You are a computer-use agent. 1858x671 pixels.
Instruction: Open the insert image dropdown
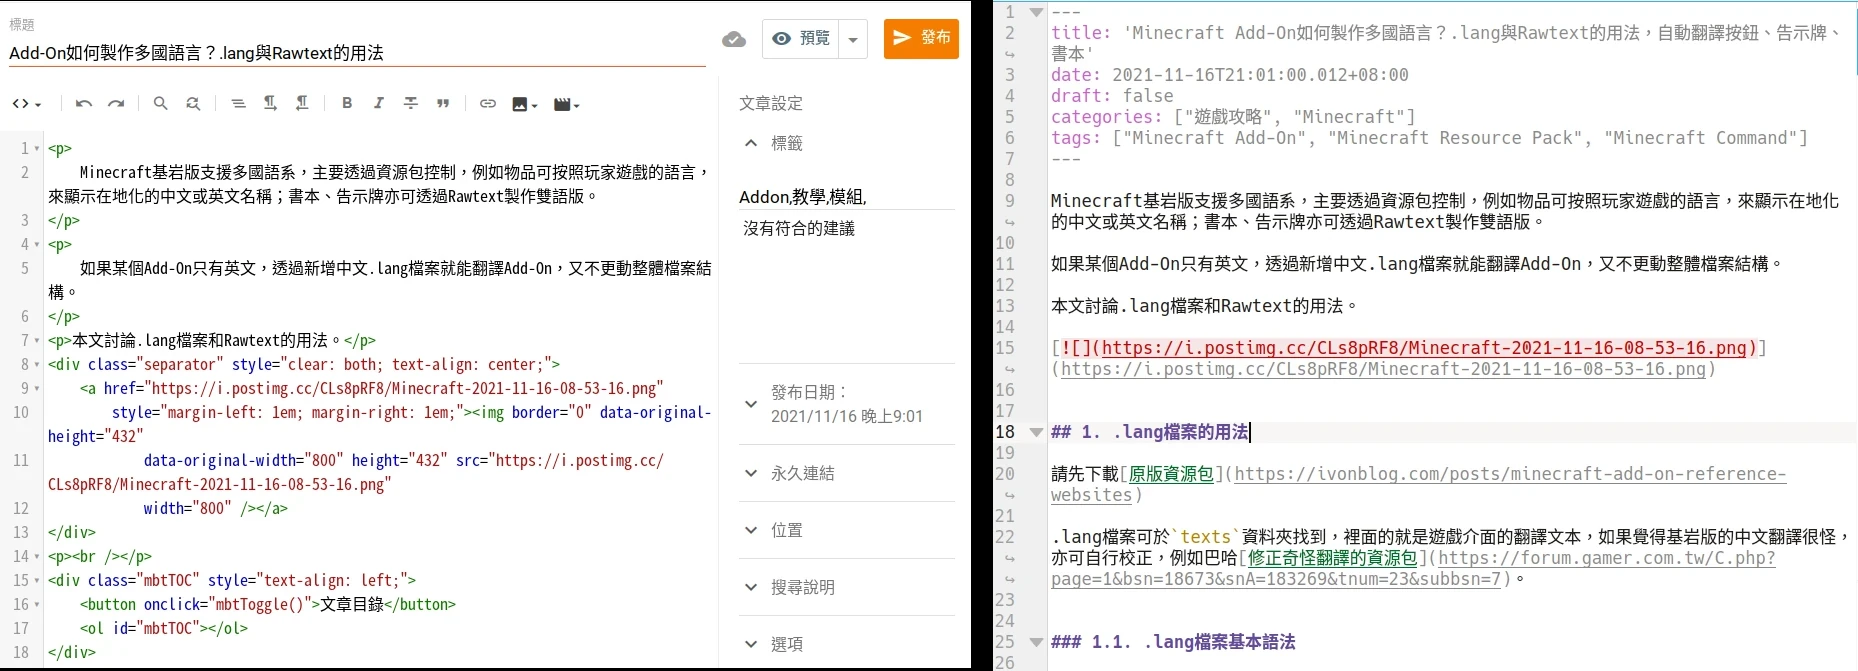coord(524,104)
